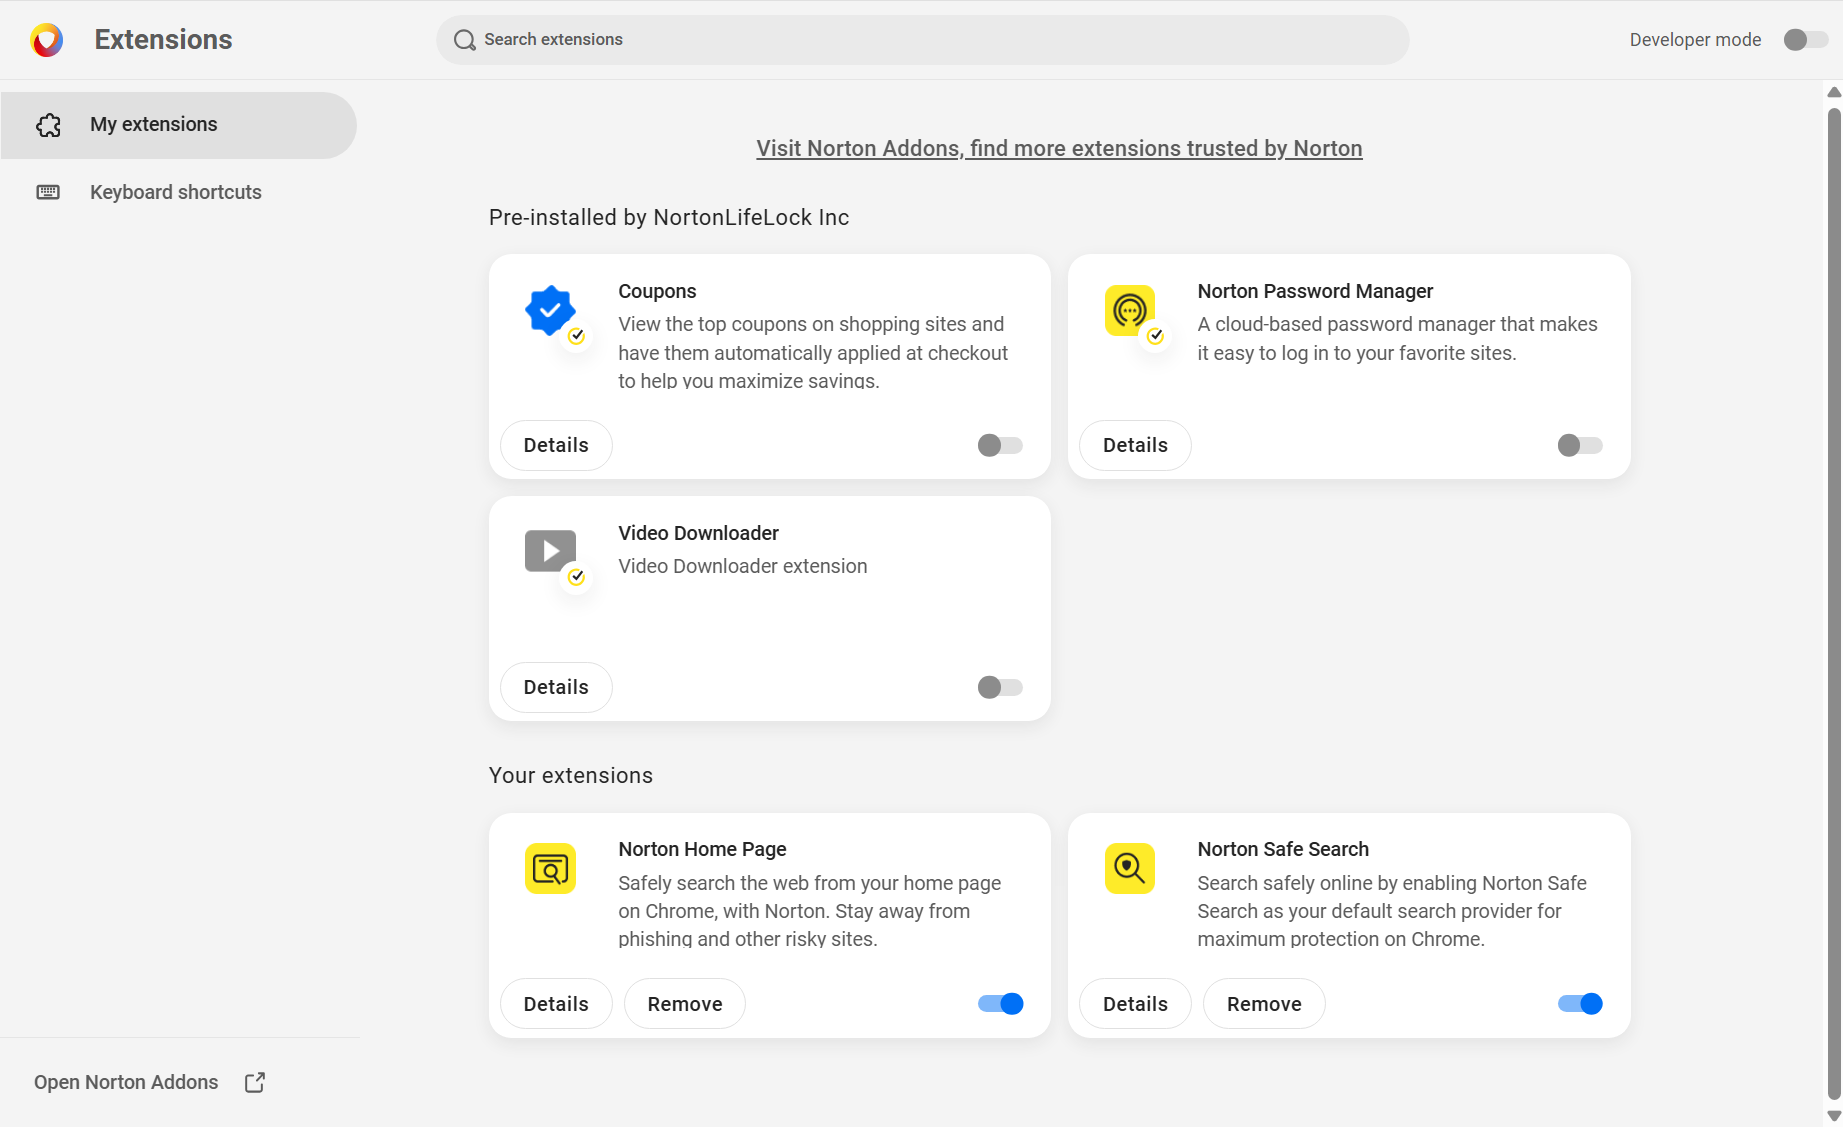1843x1127 pixels.
Task: Focus the Search extensions field
Action: [922, 40]
